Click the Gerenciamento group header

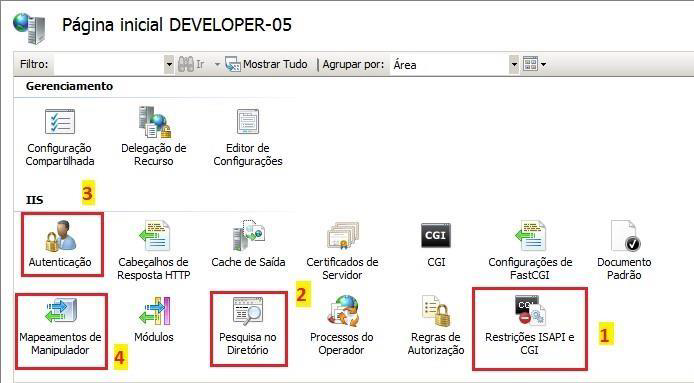[x=69, y=86]
